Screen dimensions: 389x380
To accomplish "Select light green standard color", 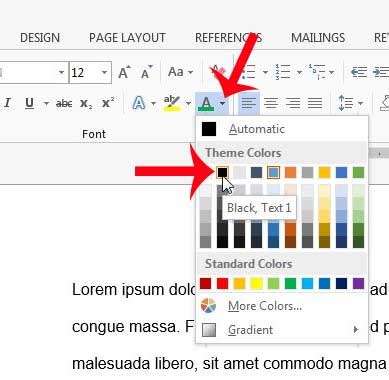I will click(x=273, y=284).
